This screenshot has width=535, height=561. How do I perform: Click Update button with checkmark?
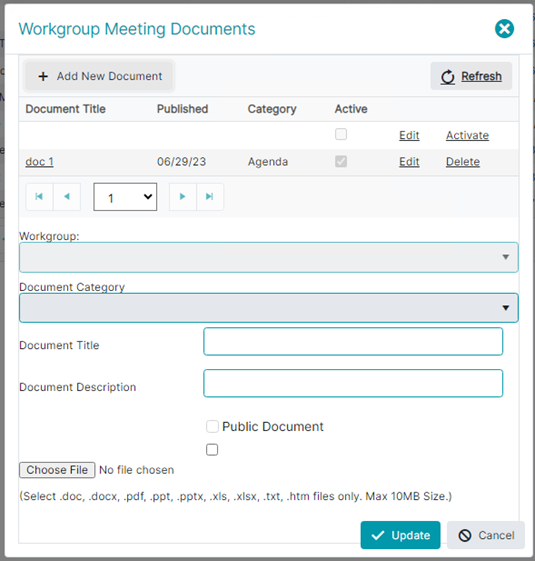tap(400, 535)
